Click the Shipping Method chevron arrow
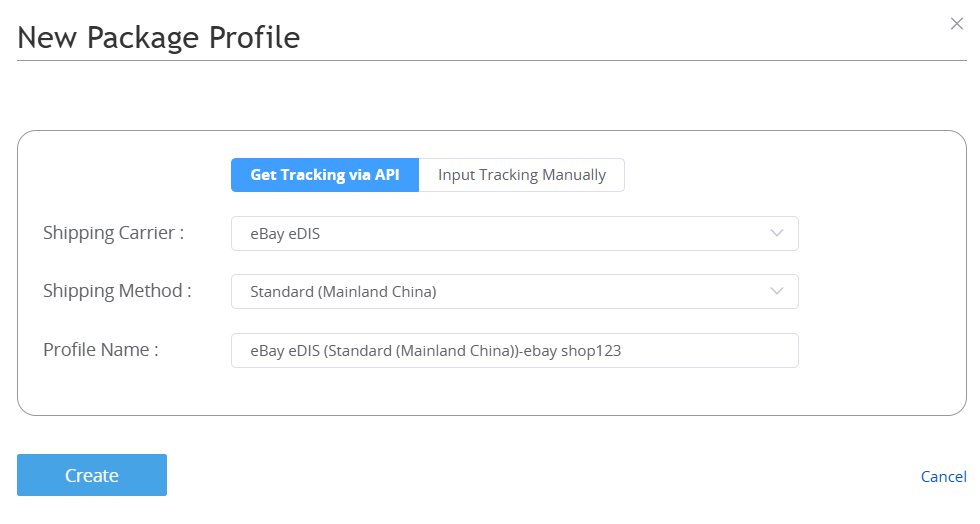 pos(776,291)
